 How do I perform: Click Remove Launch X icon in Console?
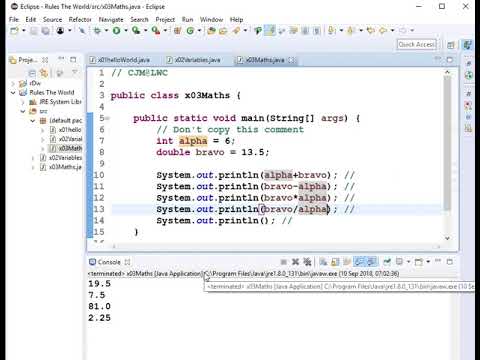tap(295, 262)
